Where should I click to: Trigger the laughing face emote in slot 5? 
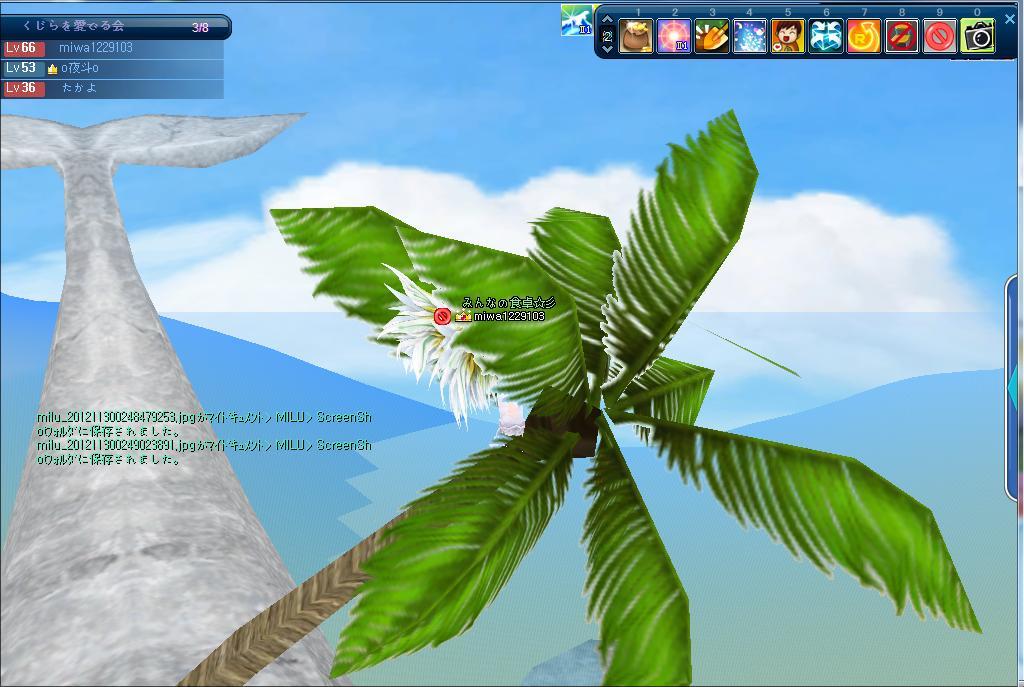pyautogui.click(x=788, y=37)
